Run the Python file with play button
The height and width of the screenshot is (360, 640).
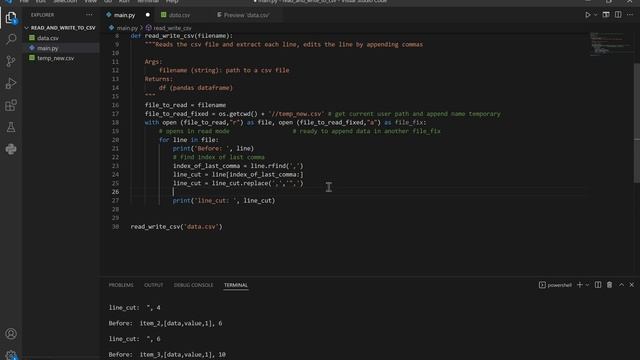[587, 15]
